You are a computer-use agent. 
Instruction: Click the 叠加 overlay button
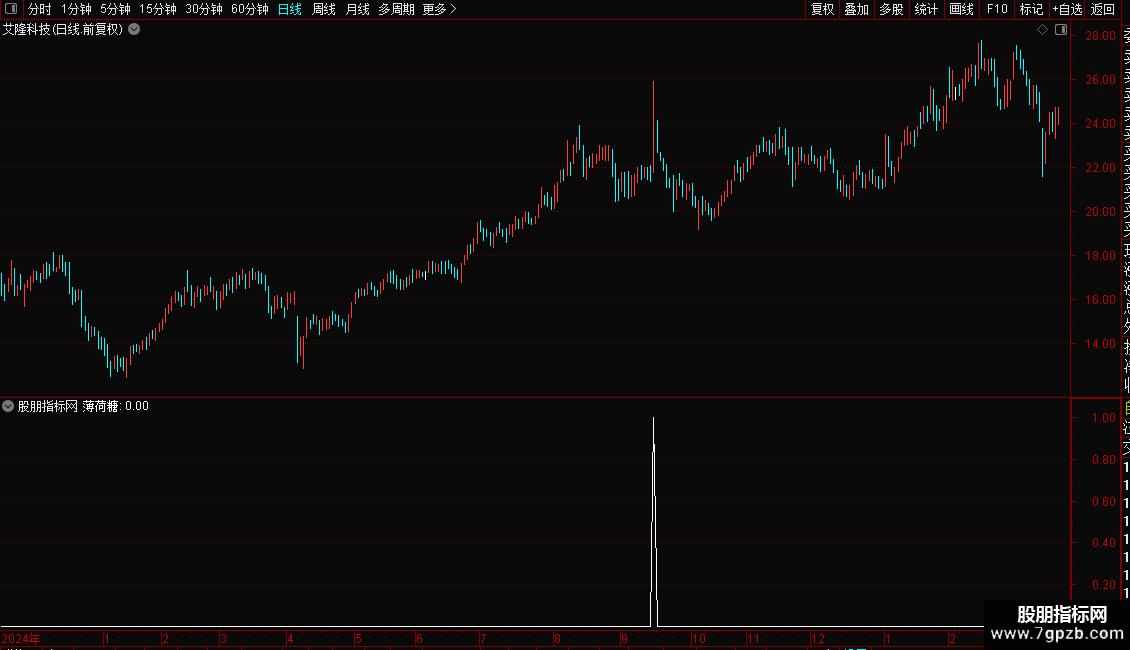tap(856, 9)
